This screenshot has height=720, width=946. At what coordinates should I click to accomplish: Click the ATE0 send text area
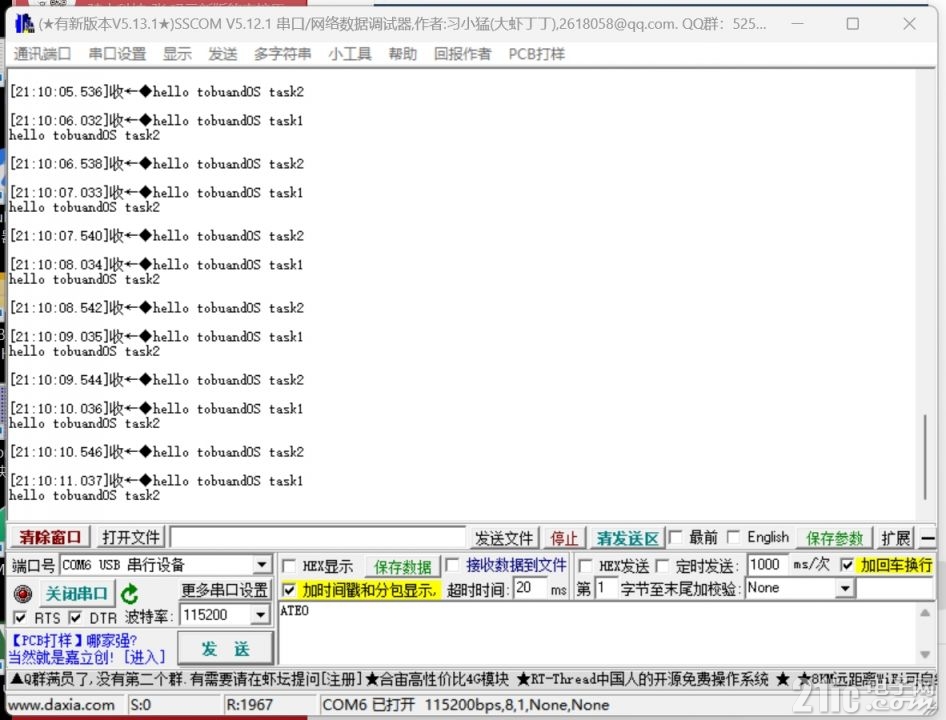click(x=597, y=633)
